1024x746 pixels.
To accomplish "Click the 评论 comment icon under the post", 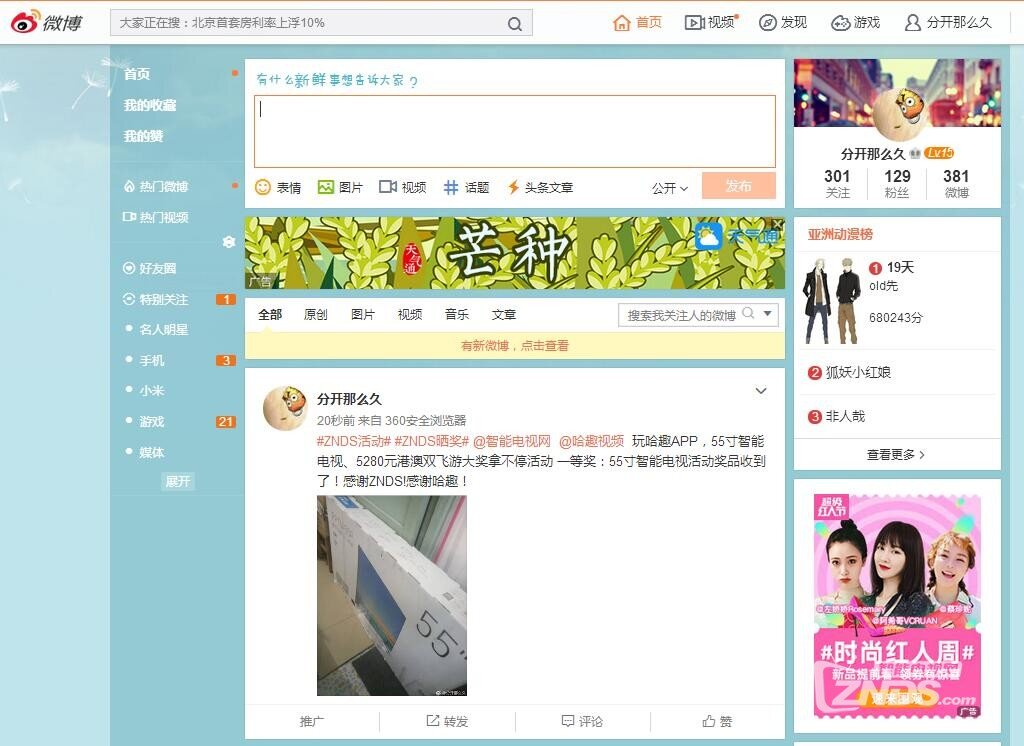I will [568, 721].
